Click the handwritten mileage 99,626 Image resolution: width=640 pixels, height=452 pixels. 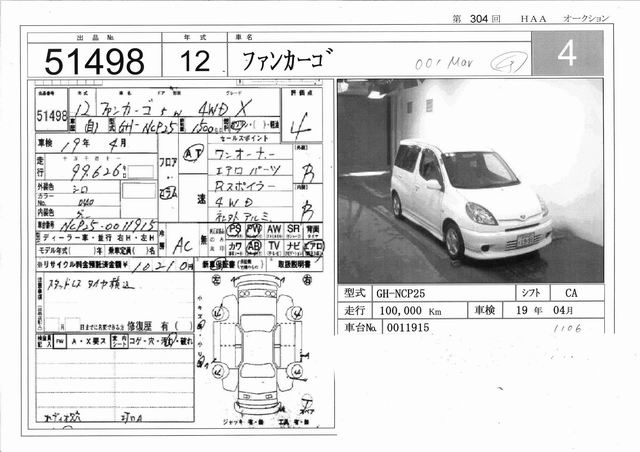click(97, 171)
